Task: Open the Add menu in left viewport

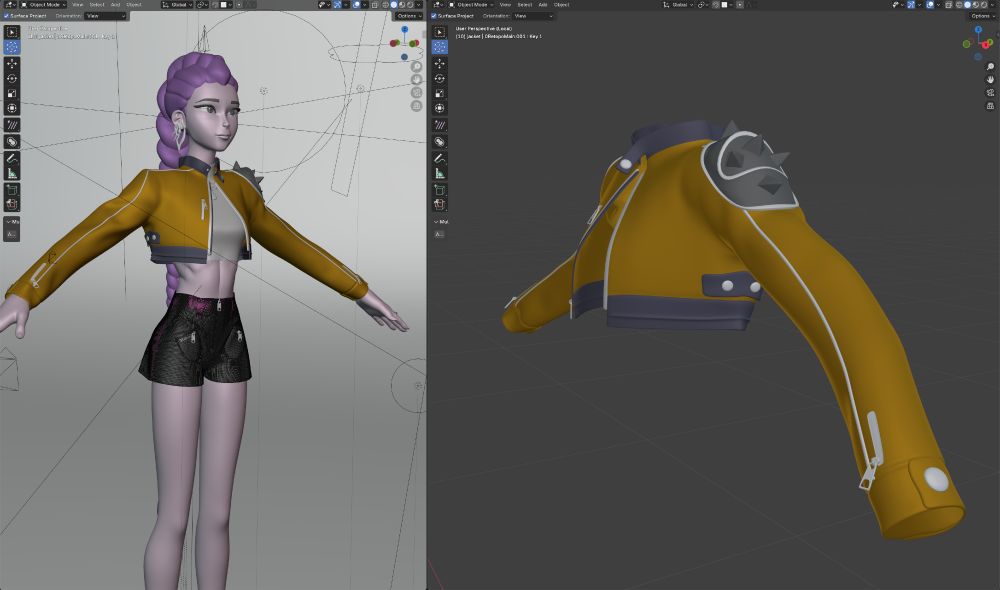Action: point(115,5)
